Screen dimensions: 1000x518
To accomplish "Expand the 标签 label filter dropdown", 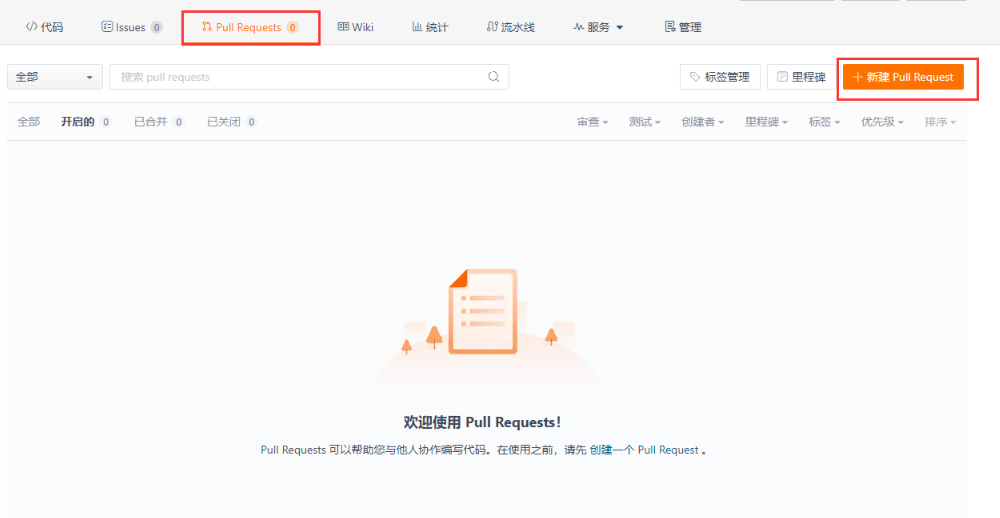I will click(x=825, y=122).
